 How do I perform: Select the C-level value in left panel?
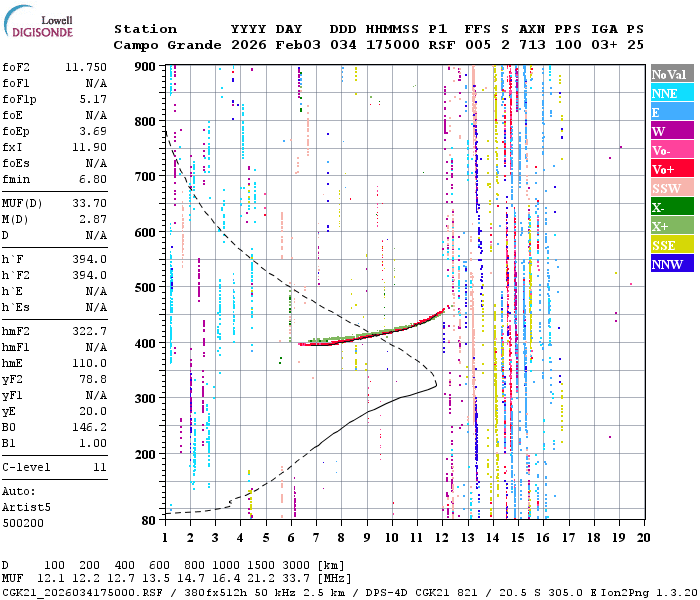click(x=99, y=467)
